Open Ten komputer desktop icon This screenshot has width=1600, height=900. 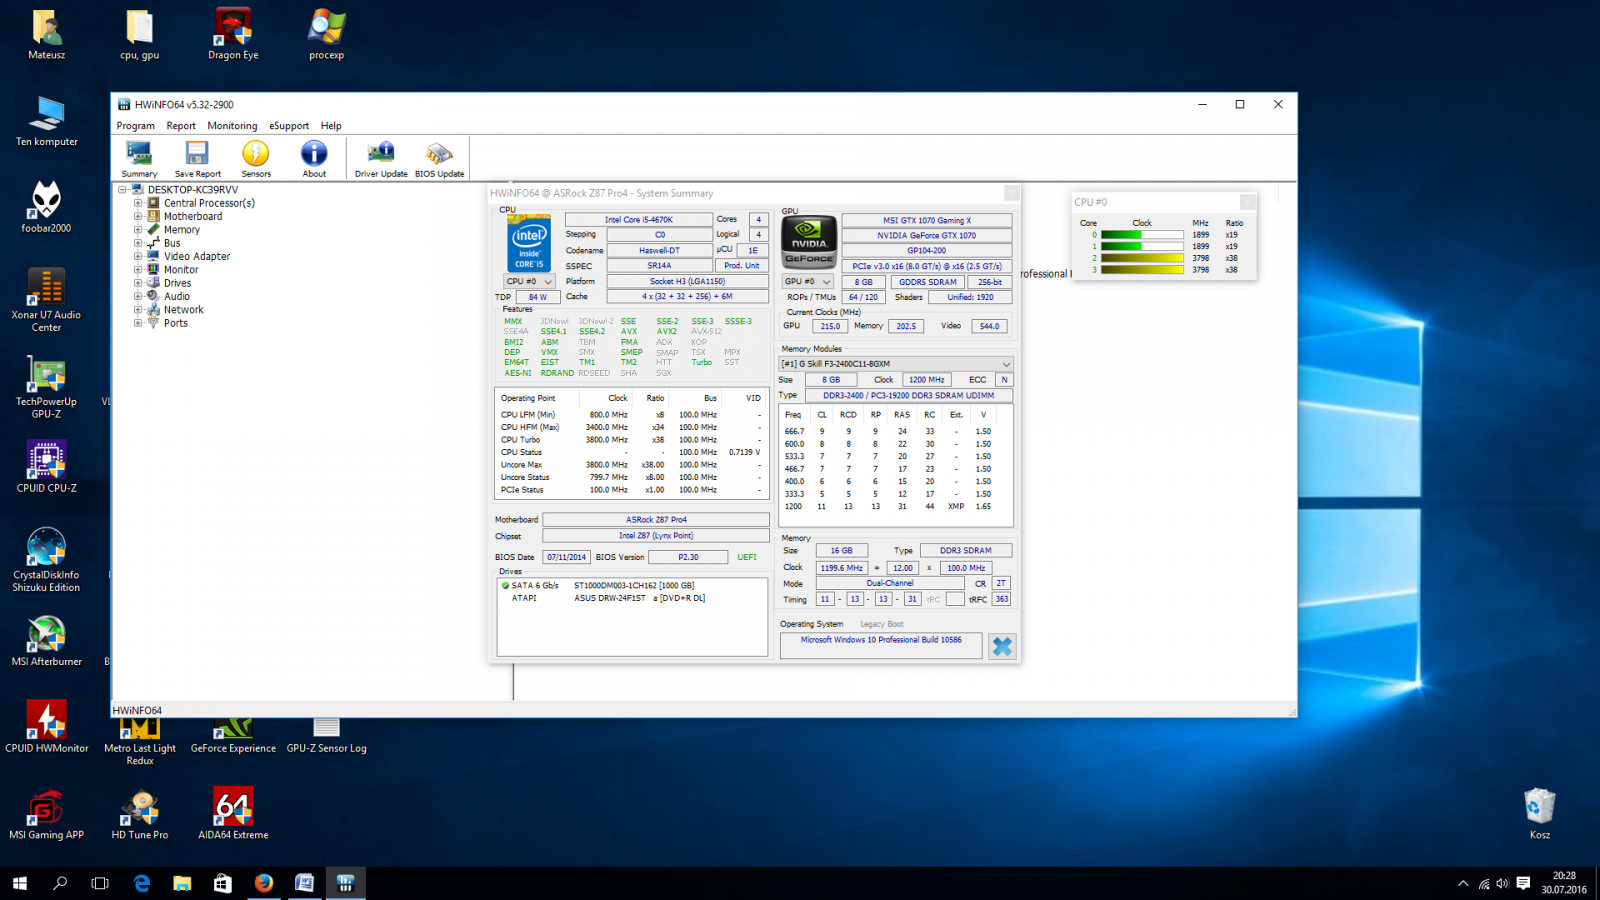pyautogui.click(x=46, y=122)
